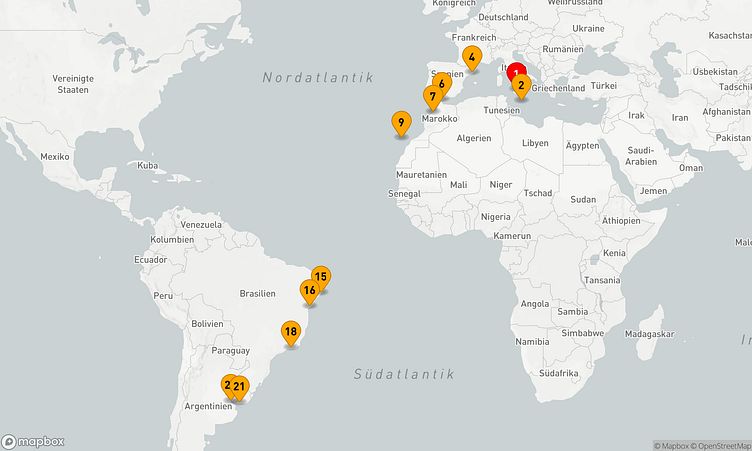The width and height of the screenshot is (752, 451).
Task: Click the Nordatlantik ocean label
Action: [x=317, y=77]
